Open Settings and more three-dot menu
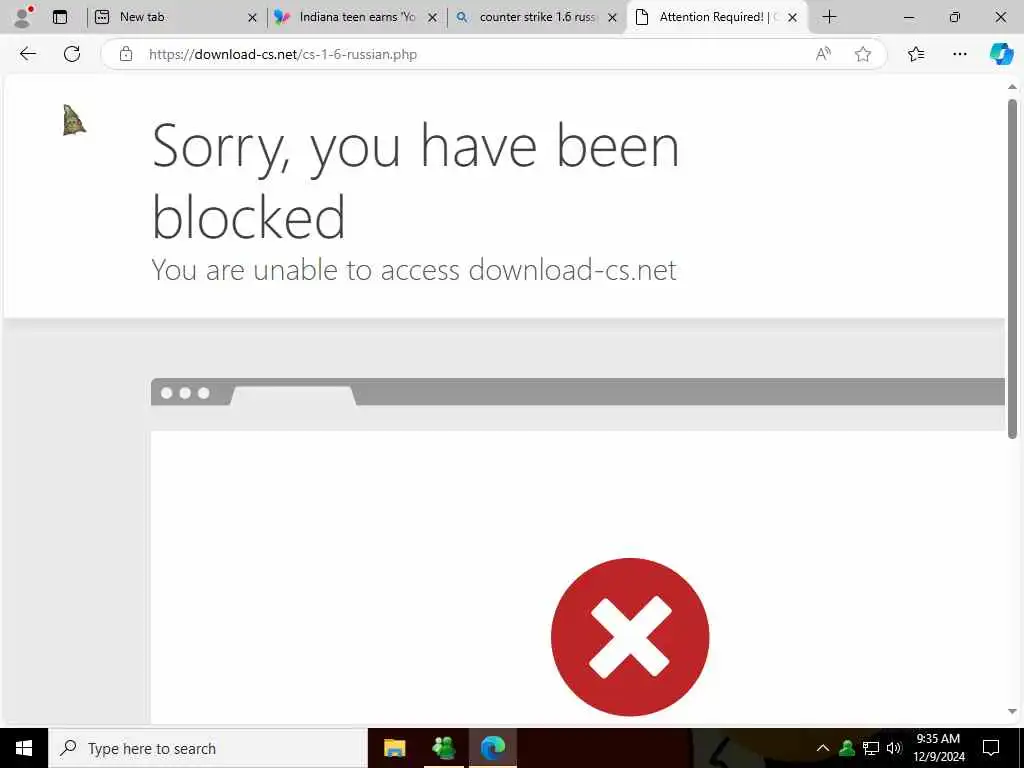This screenshot has width=1024, height=768. (x=959, y=54)
